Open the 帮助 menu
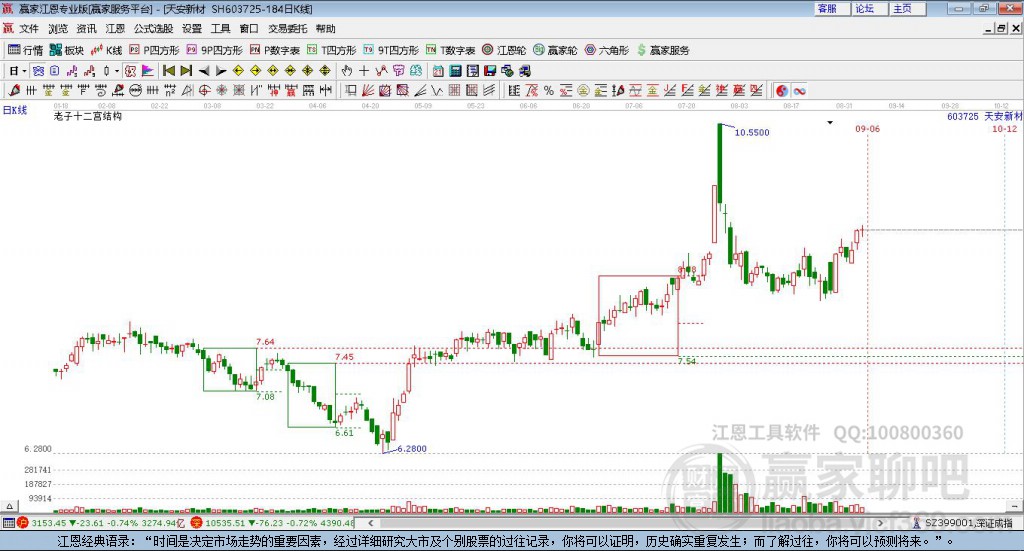This screenshot has height=551, width=1024. click(325, 29)
